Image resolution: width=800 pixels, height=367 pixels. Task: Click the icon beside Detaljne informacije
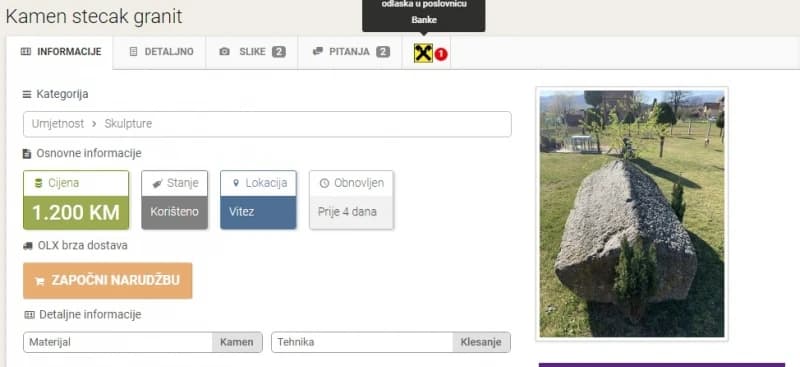(29, 315)
